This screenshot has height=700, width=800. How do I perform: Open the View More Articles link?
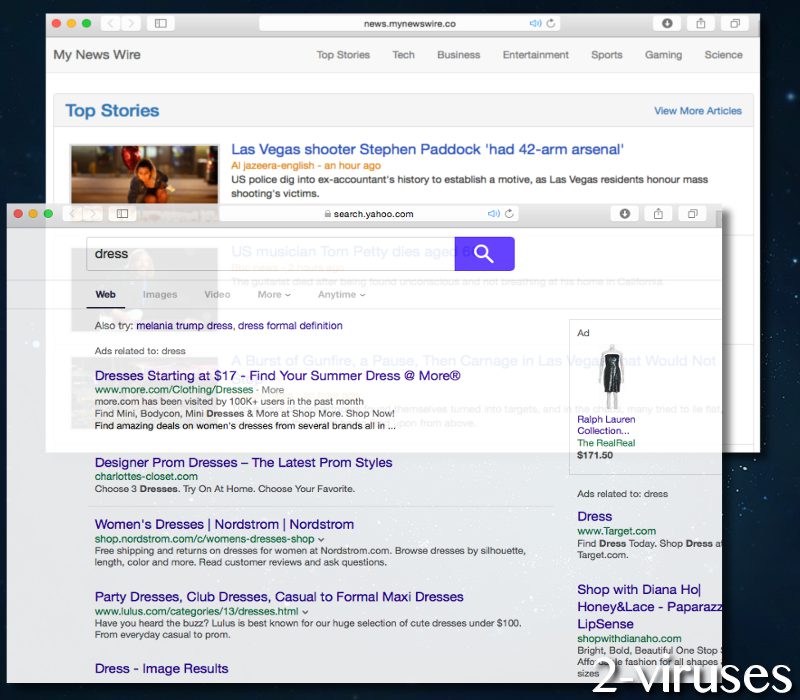698,111
